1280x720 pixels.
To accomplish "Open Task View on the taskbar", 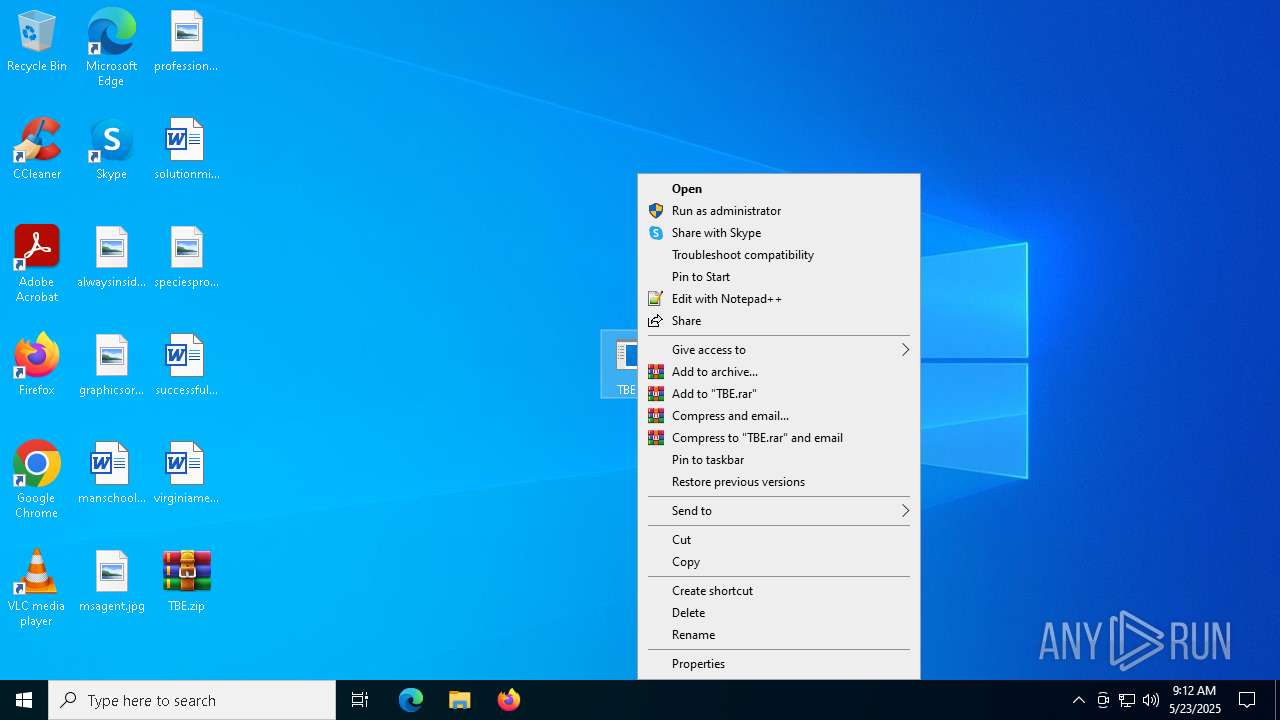I will tap(360, 700).
